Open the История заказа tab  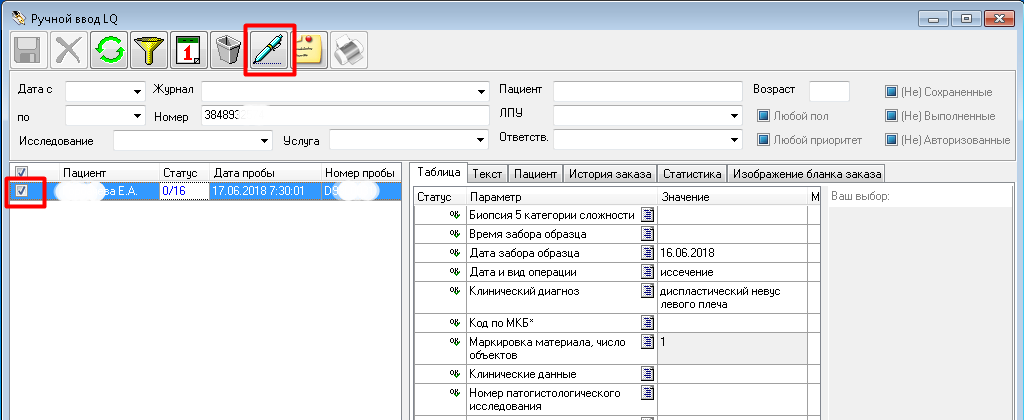coord(610,174)
